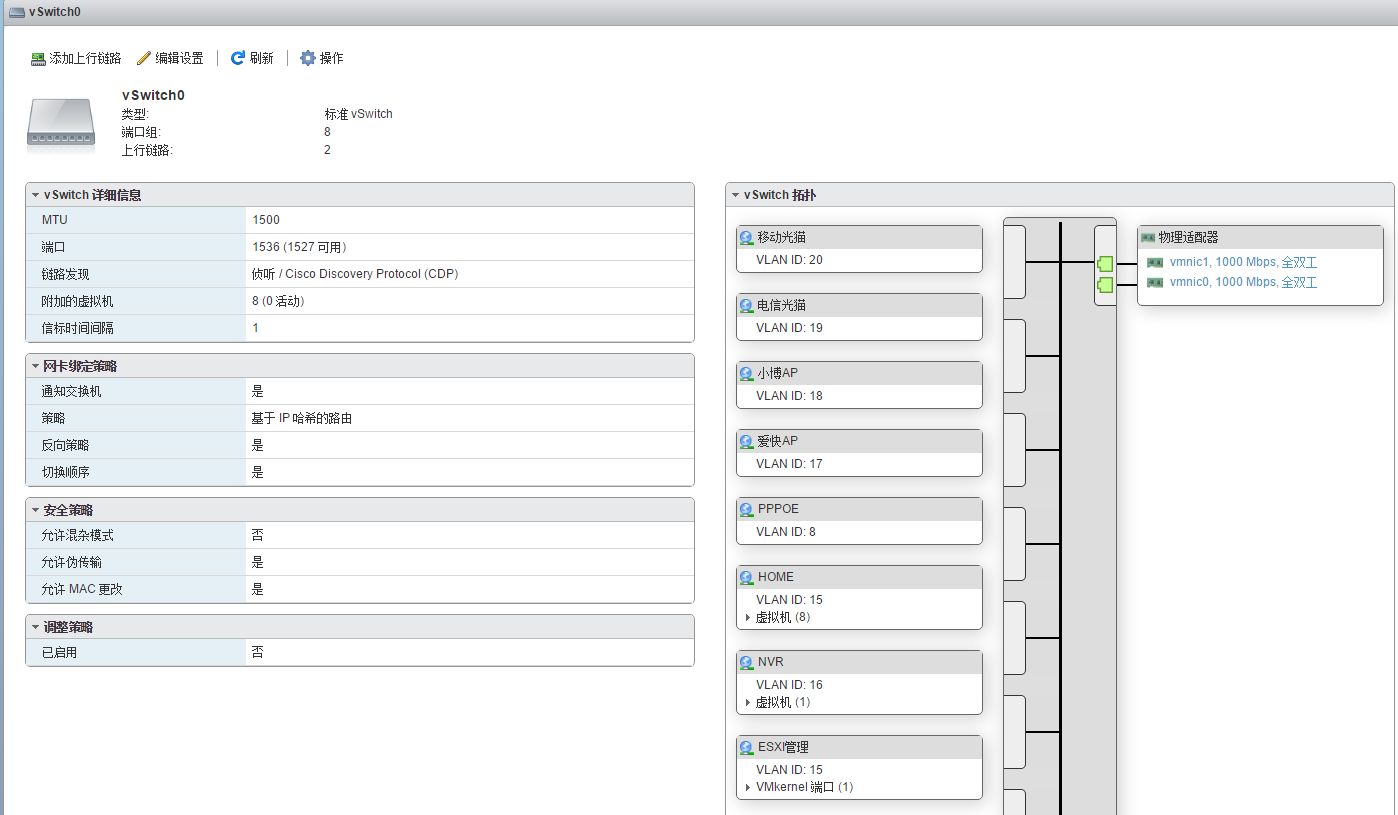Select the 电信光猫 port group box
This screenshot has height=815, width=1398.
(x=858, y=316)
